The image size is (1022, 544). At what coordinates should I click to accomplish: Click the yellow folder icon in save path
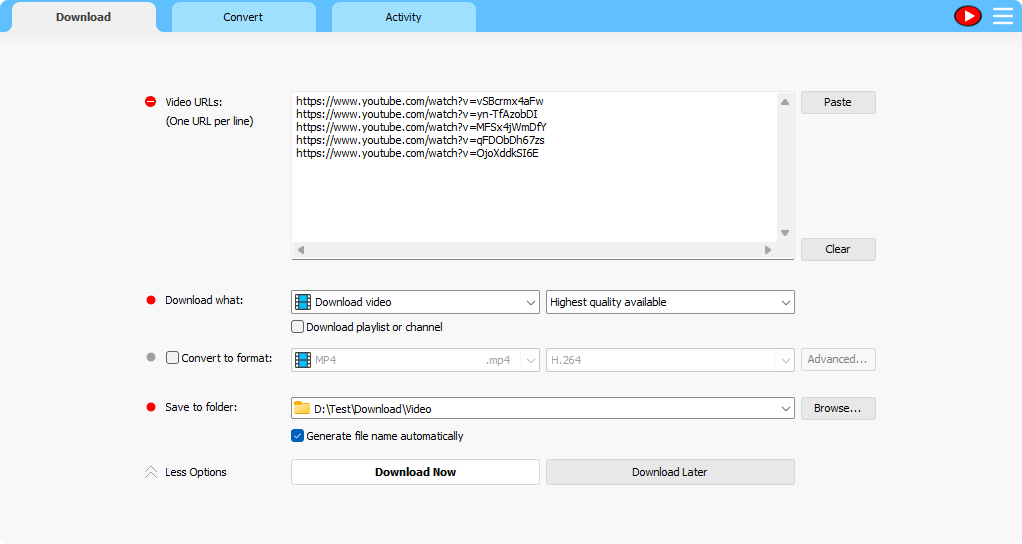click(x=302, y=408)
